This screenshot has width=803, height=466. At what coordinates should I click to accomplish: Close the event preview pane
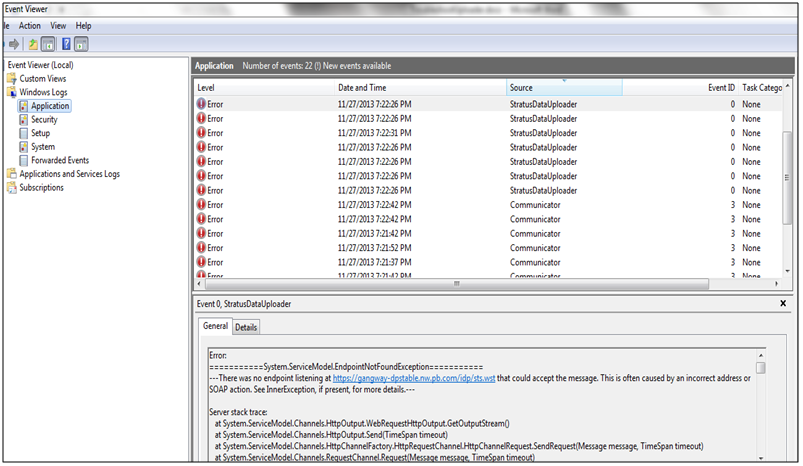click(x=782, y=303)
